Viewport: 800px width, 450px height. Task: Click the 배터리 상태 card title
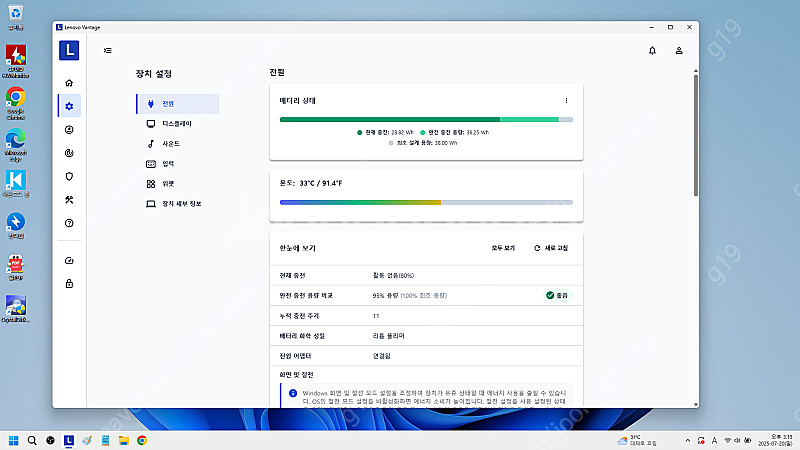click(297, 101)
